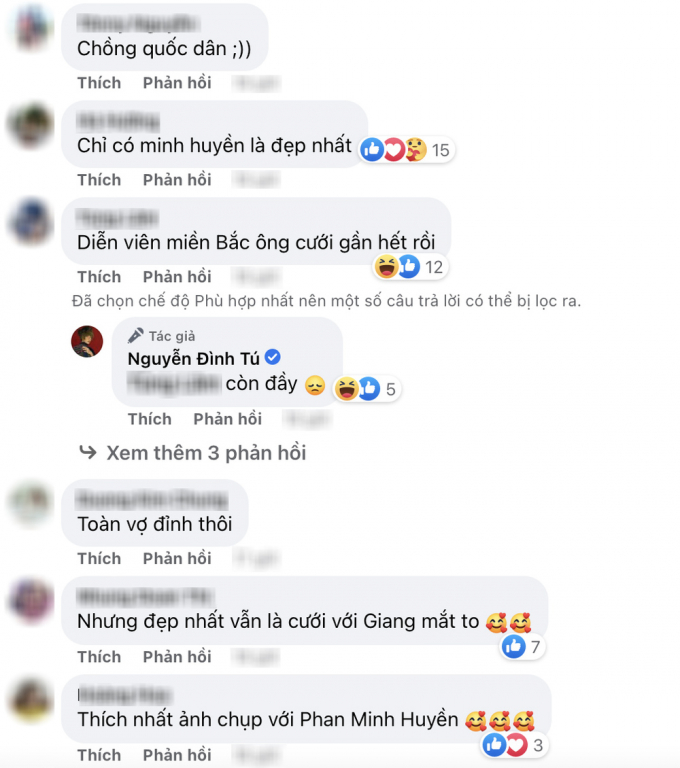Open the Nguyễn Đình Tú profile name link
680x768 pixels.
pos(194,359)
